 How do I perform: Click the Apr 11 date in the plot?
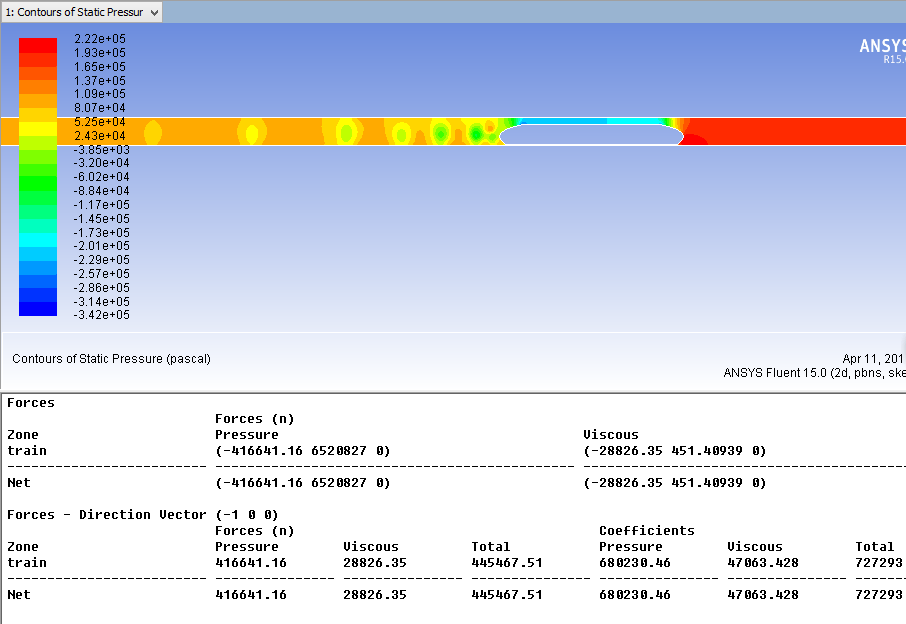click(872, 359)
